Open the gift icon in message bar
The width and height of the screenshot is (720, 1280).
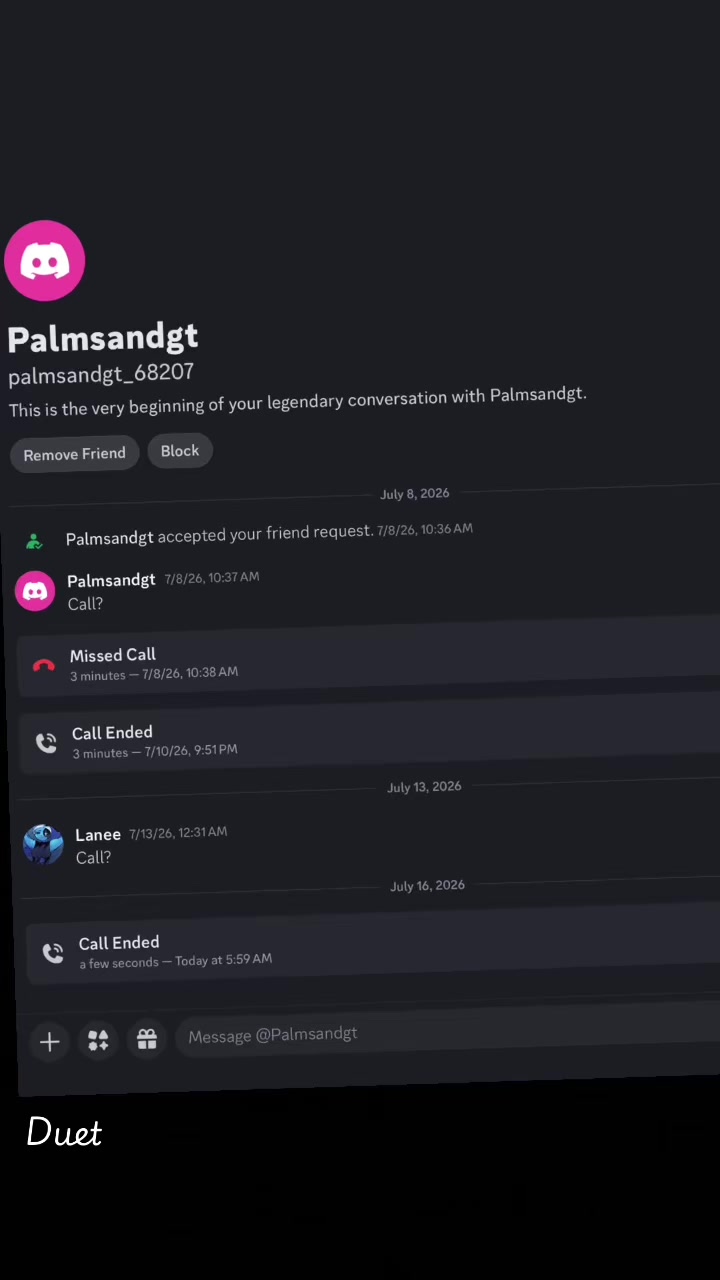tap(147, 1039)
